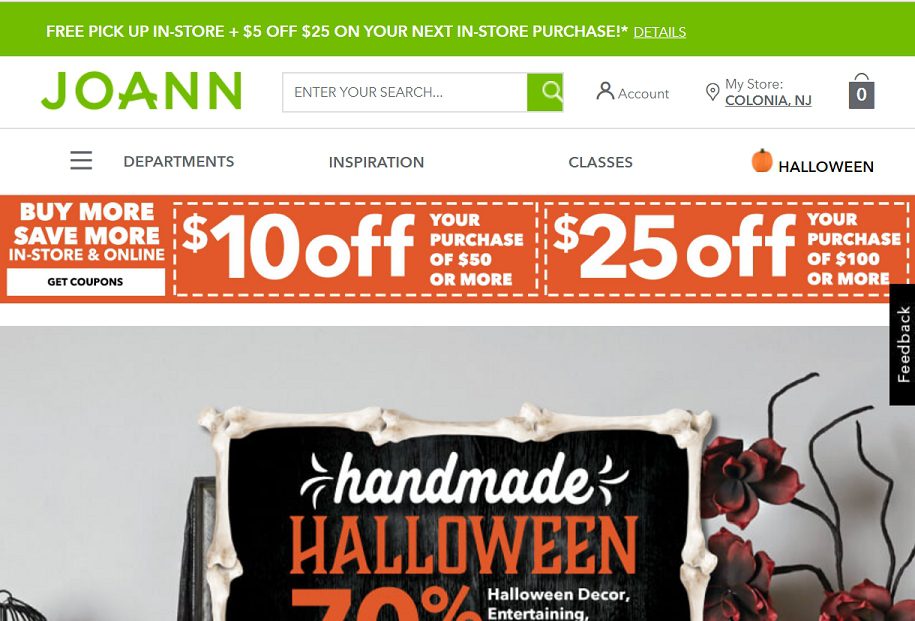Open the Details link in green banner
This screenshot has width=915, height=621.
(x=659, y=32)
